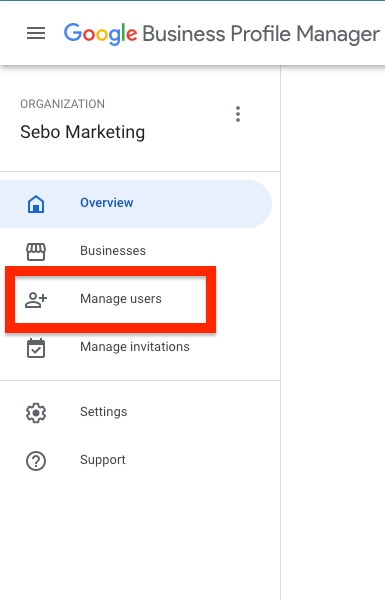
Task: Open the Support page
Action: pyautogui.click(x=103, y=460)
